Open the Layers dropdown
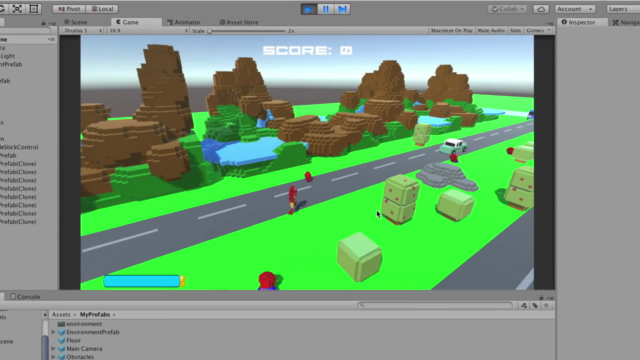This screenshot has height=360, width=640. [x=623, y=9]
